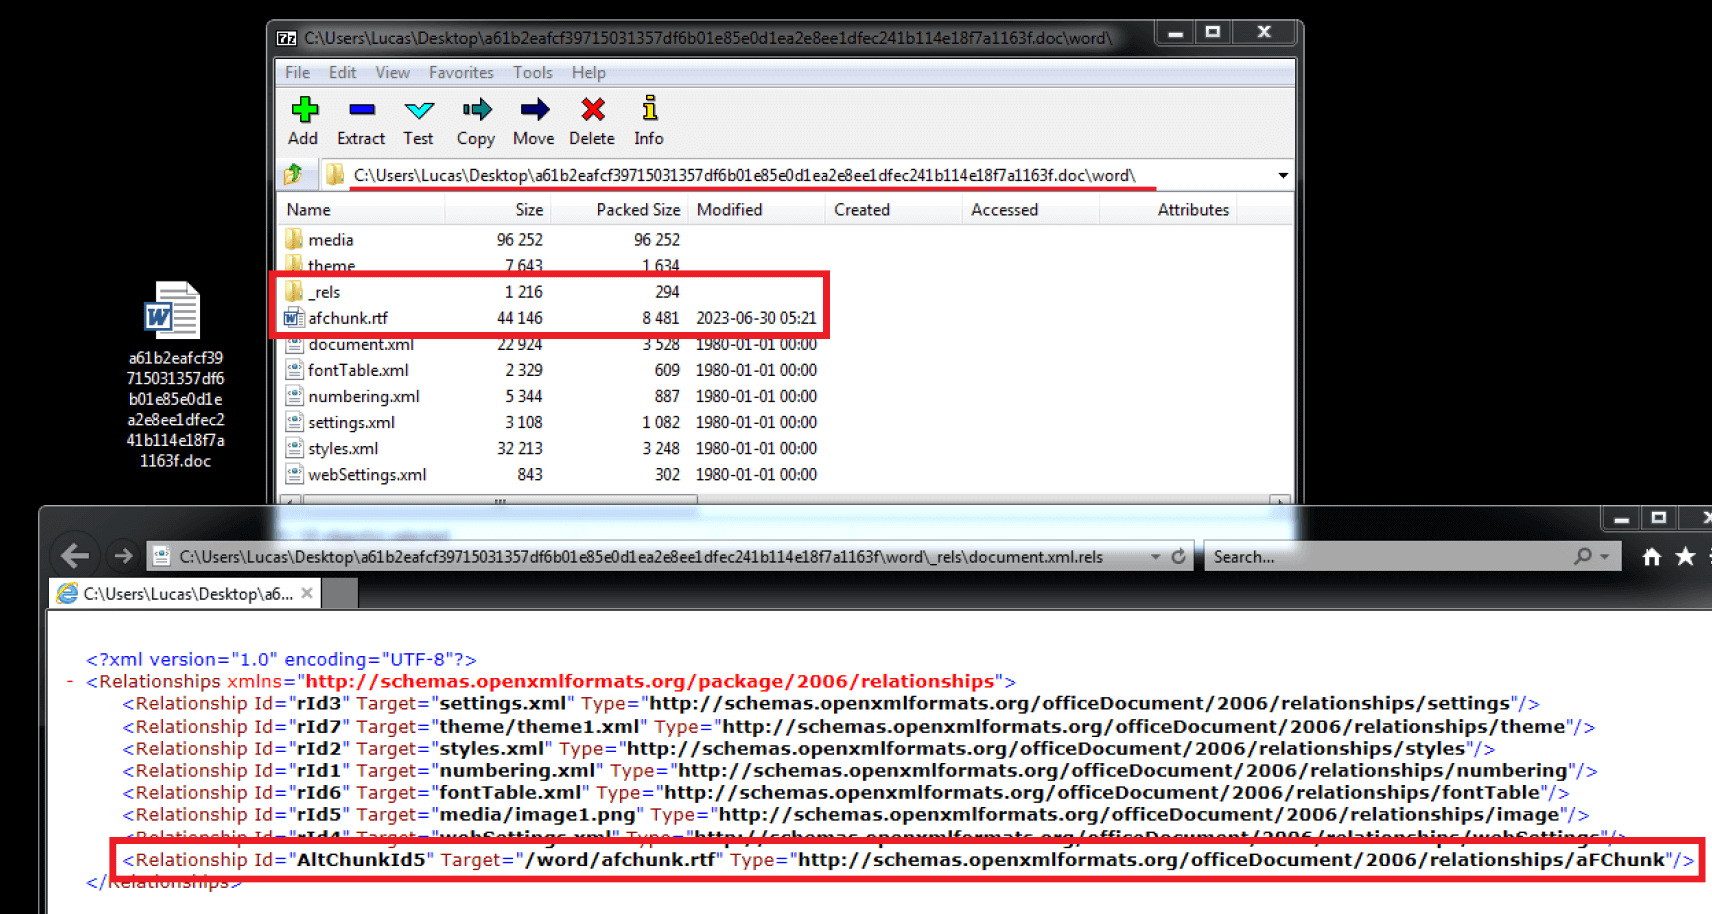Click the Copy toolbar icon
Image resolution: width=1712 pixels, height=914 pixels.
coord(476,120)
